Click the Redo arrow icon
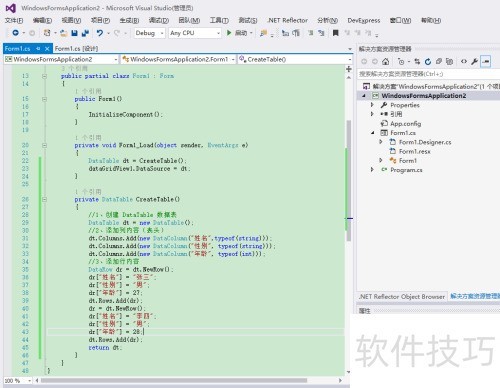Image resolution: width=500 pixels, height=388 pixels. [x=117, y=33]
